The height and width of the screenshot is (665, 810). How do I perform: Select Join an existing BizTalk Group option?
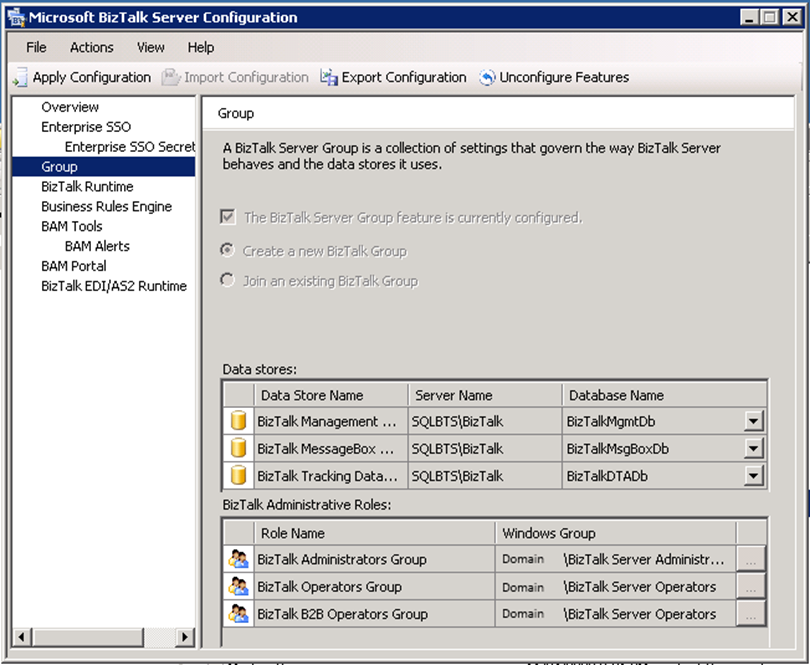227,281
